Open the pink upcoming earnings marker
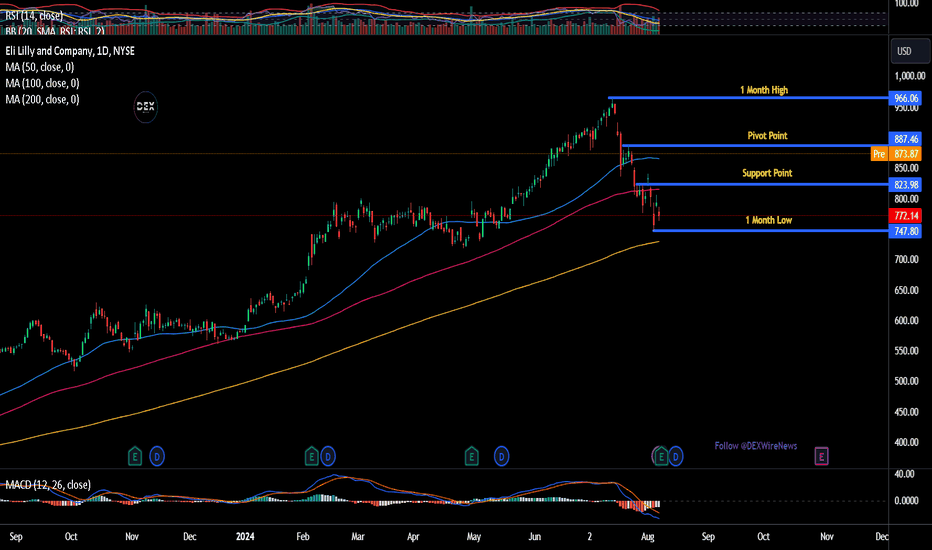Screen dimensions: 932x550 (821, 457)
